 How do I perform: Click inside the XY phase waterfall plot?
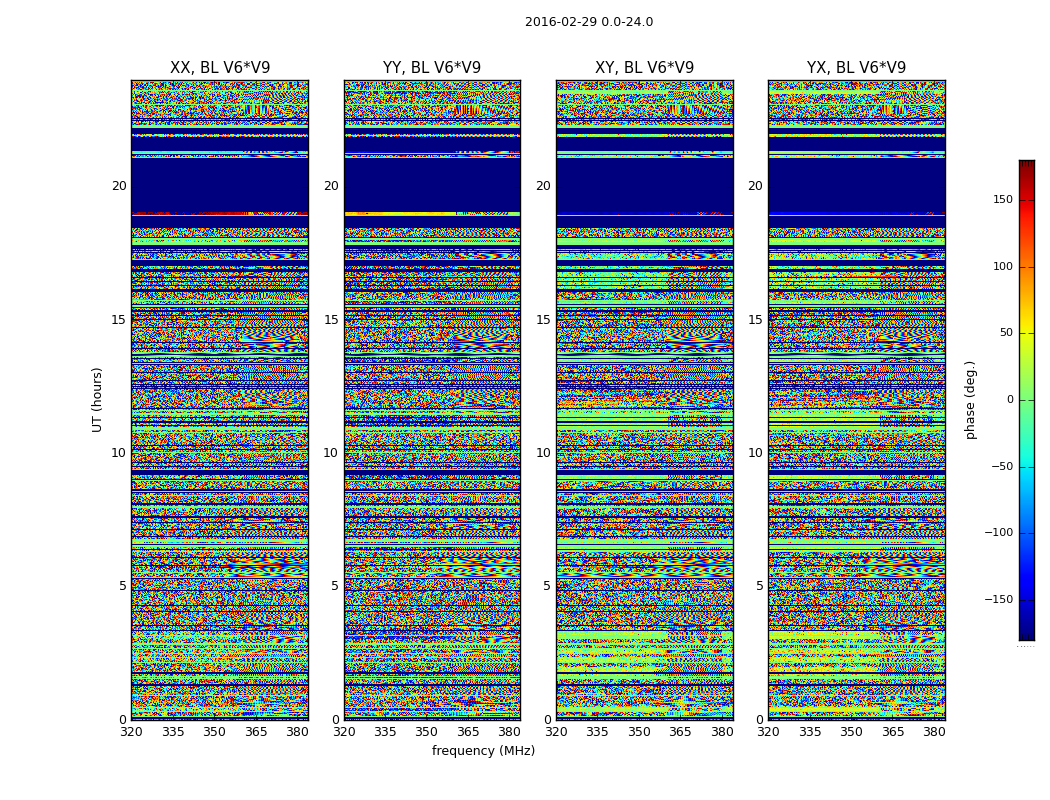pos(644,400)
